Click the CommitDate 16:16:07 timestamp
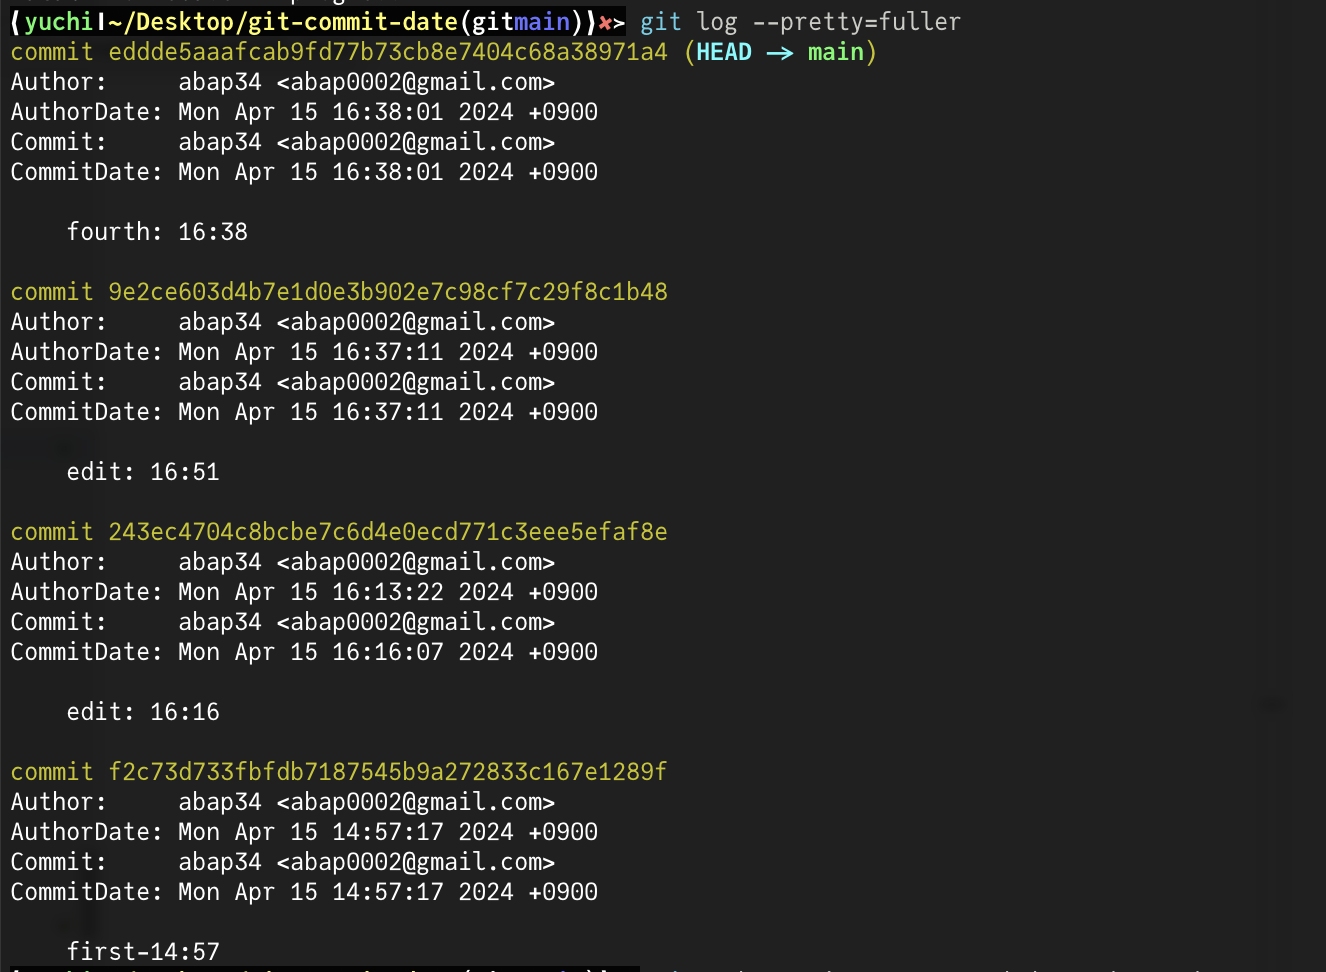Viewport: 1326px width, 972px height. (388, 652)
